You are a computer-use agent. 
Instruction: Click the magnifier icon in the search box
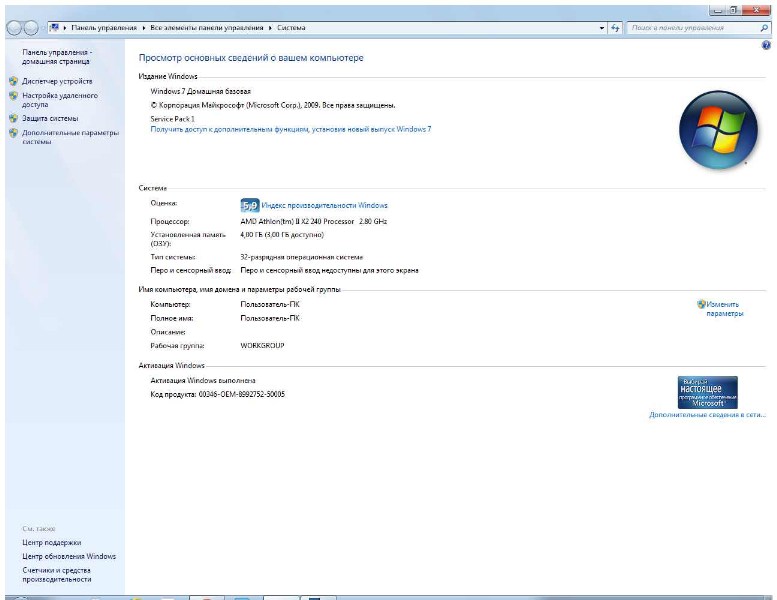(765, 28)
